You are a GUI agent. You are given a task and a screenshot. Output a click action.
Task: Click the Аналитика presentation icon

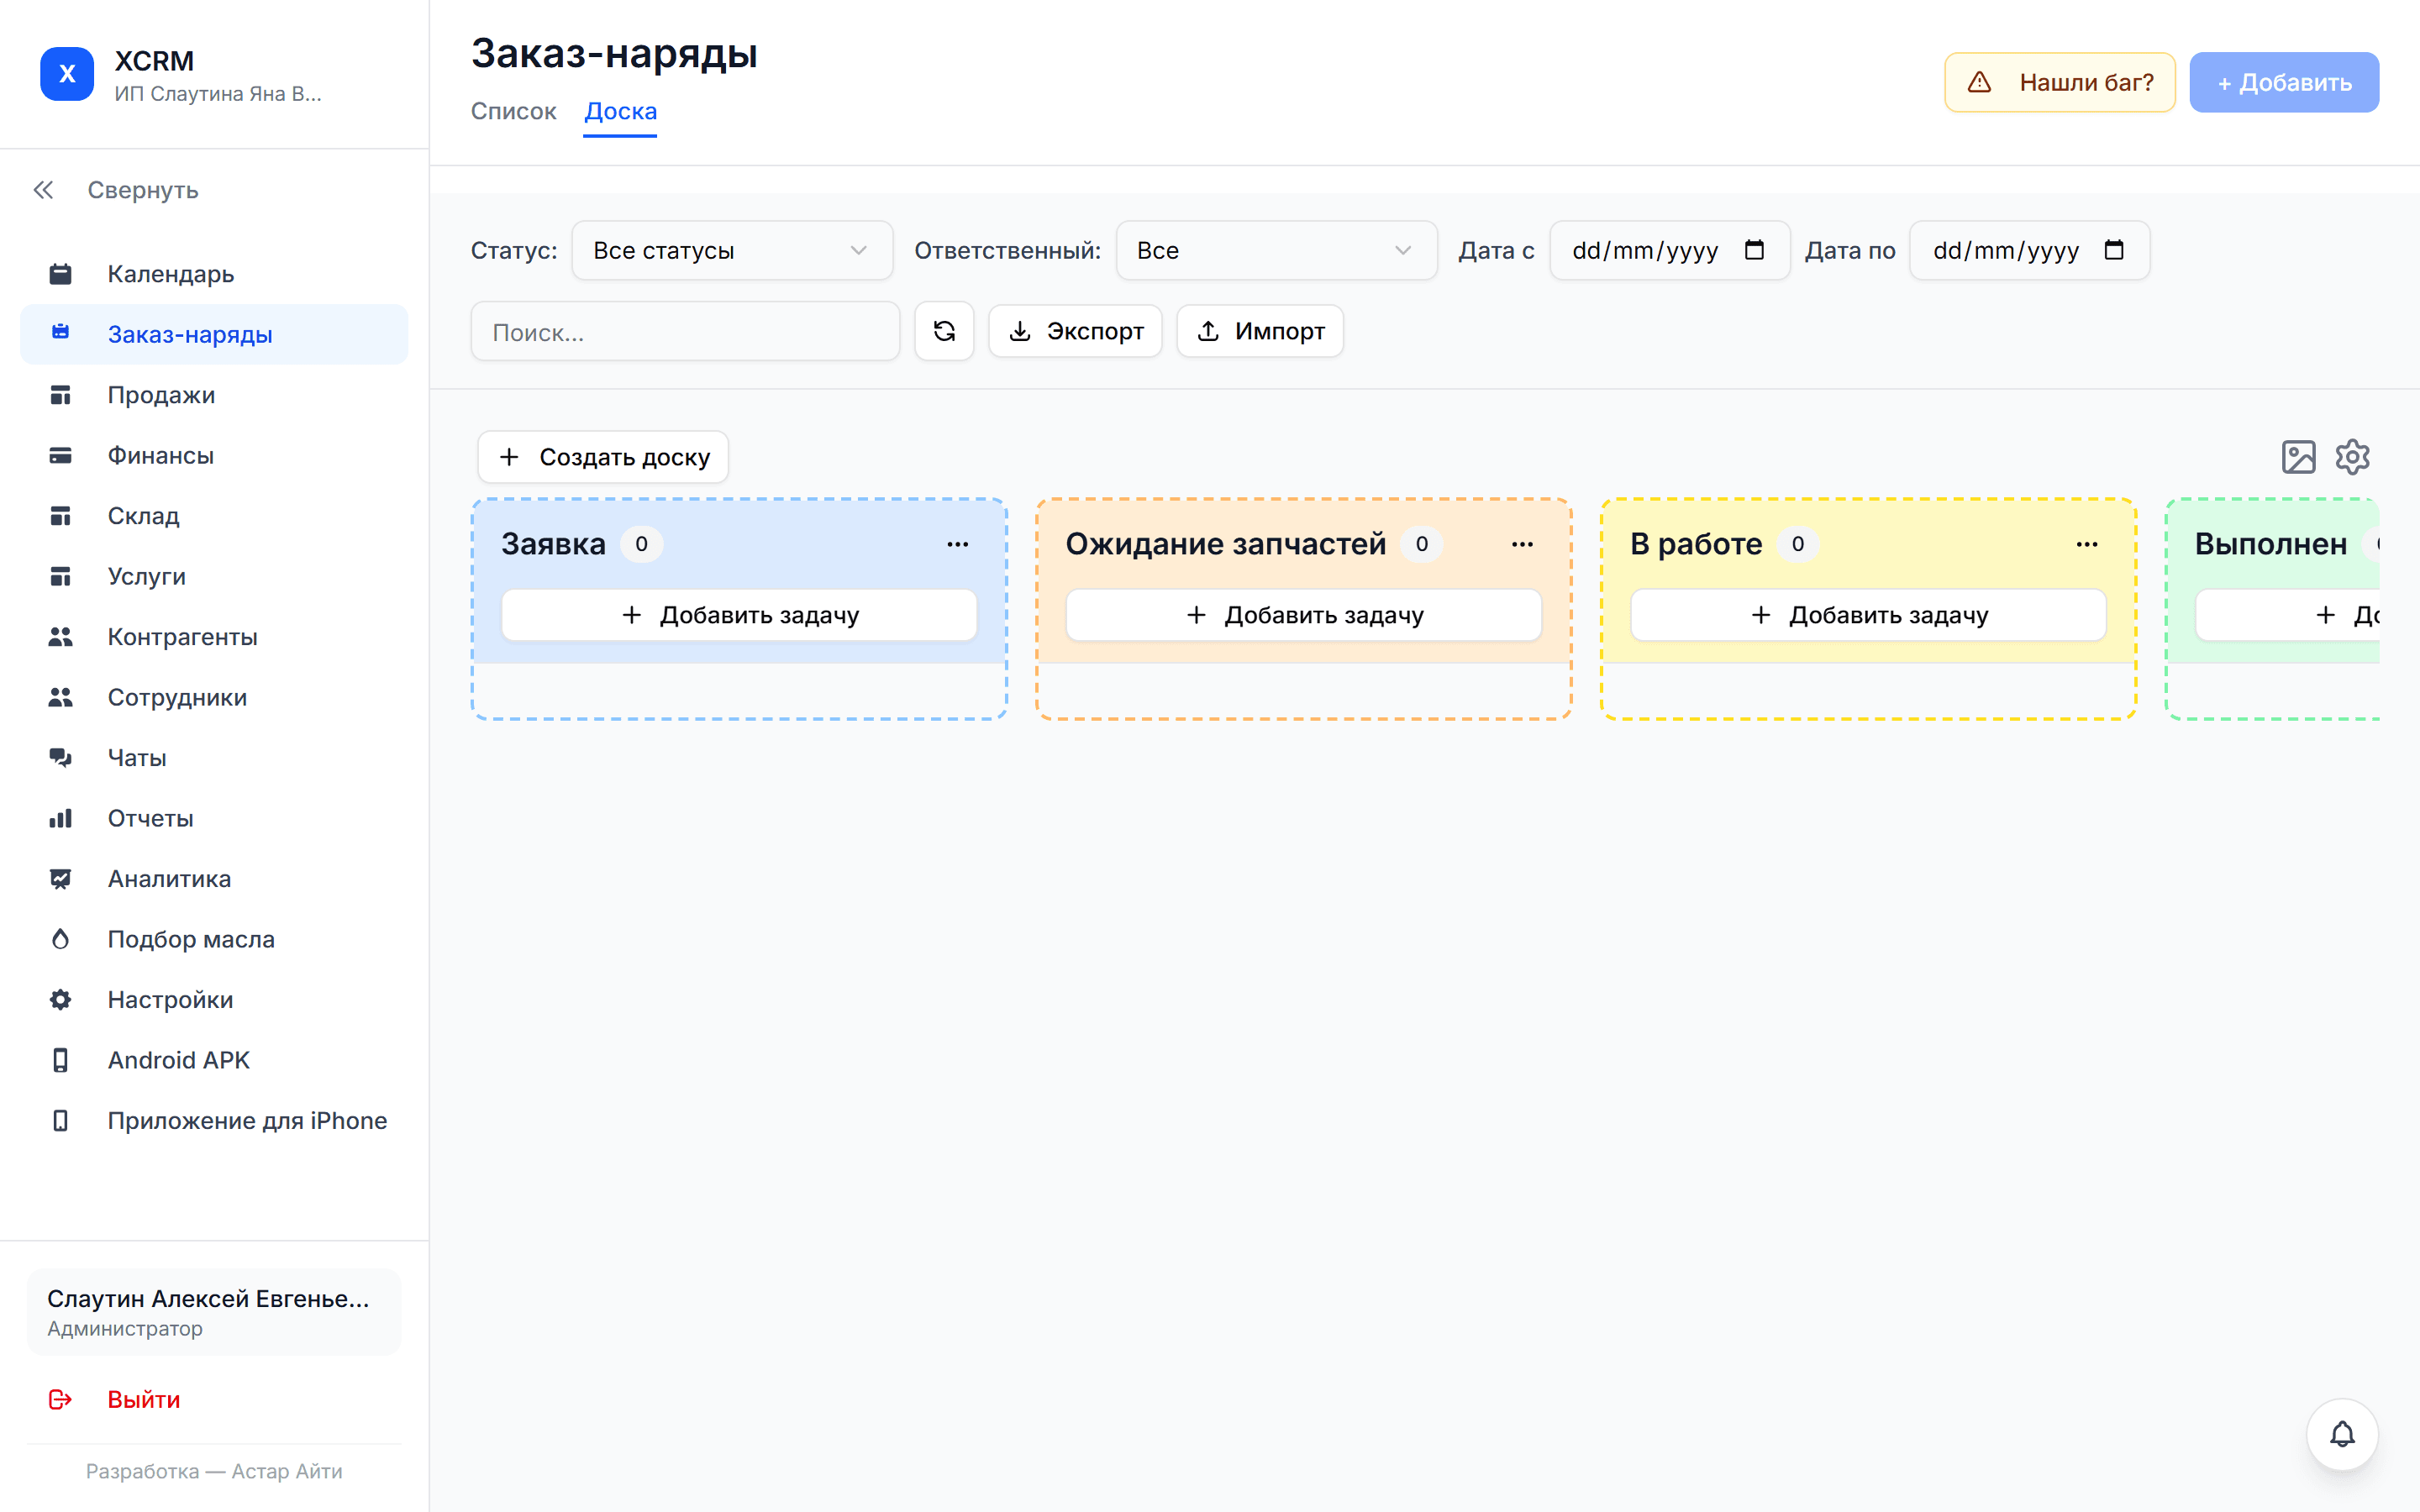click(x=60, y=879)
